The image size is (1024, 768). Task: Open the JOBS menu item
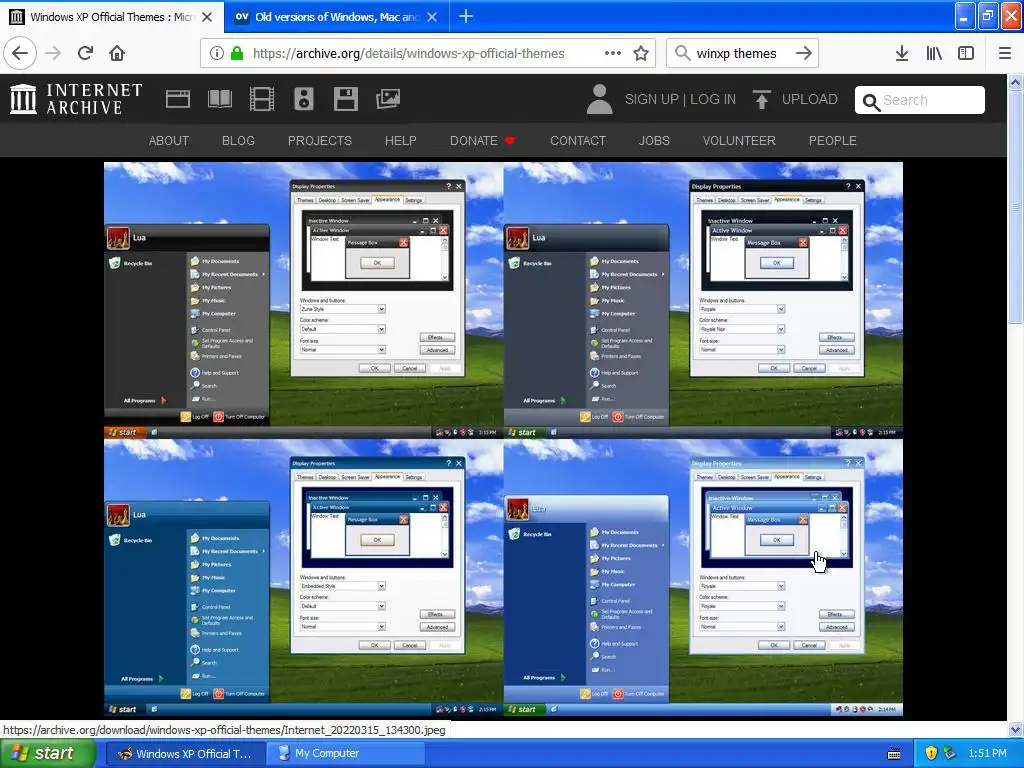pyautogui.click(x=654, y=140)
